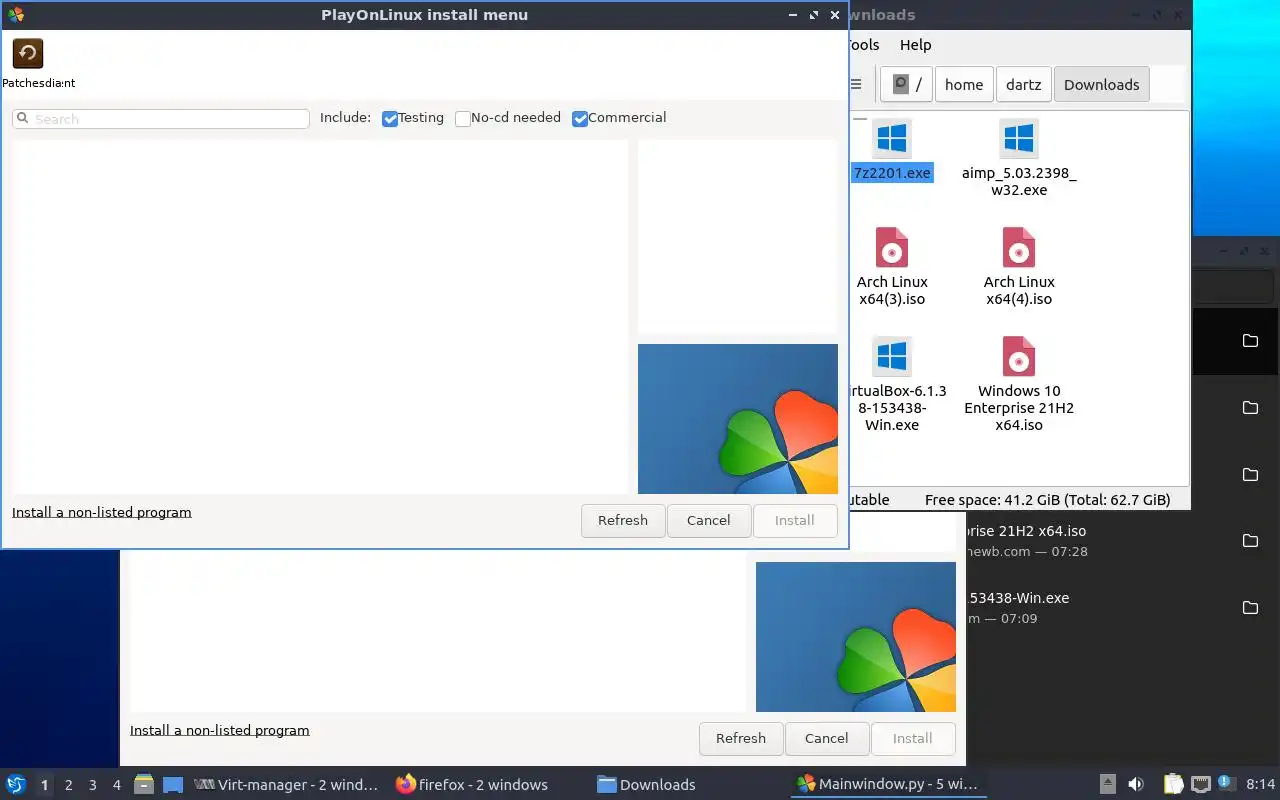Open Mainwindow.py group in taskbar
Viewport: 1280px width, 800px height.
[x=887, y=784]
